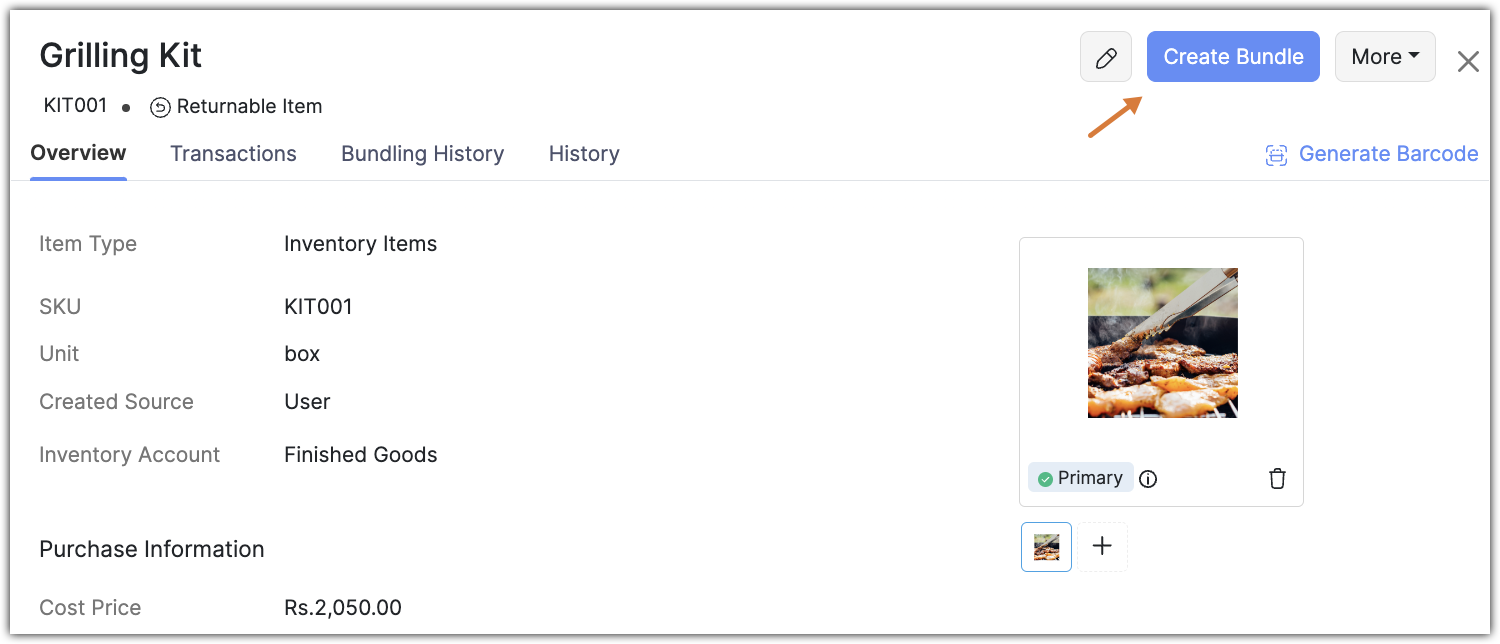Go to the Overview tab
Screen dimensions: 1500x644
[x=78, y=153]
